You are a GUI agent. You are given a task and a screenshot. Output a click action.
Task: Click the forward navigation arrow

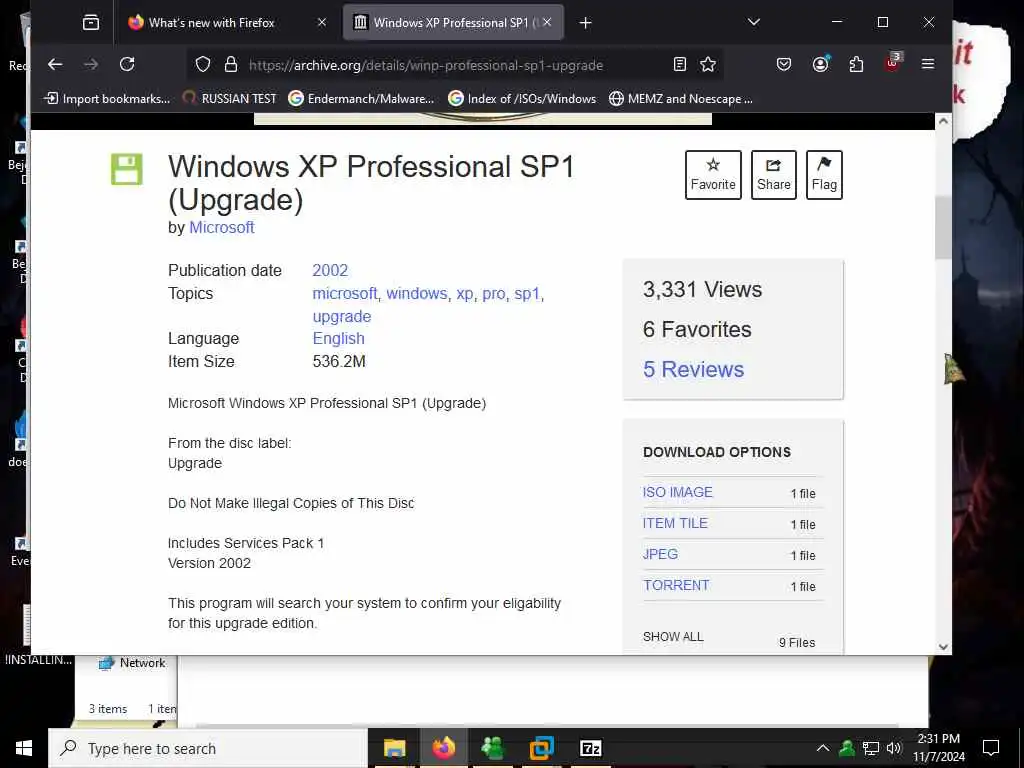tap(91, 64)
